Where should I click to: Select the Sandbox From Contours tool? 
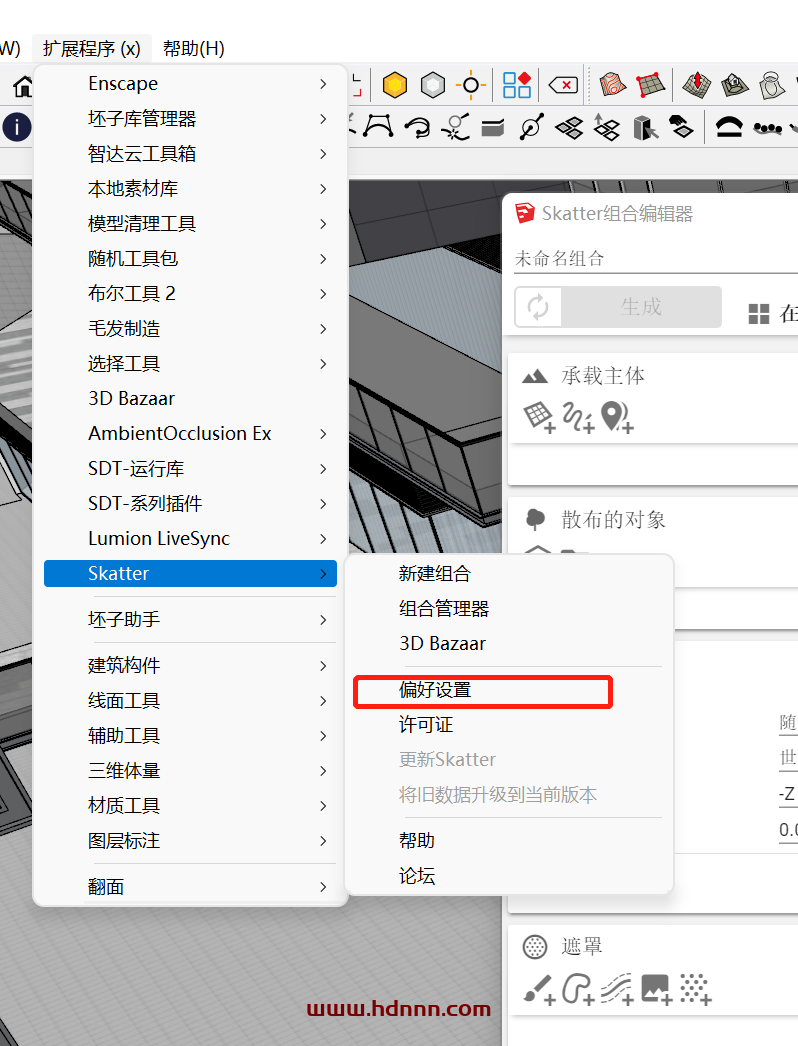pyautogui.click(x=612, y=85)
